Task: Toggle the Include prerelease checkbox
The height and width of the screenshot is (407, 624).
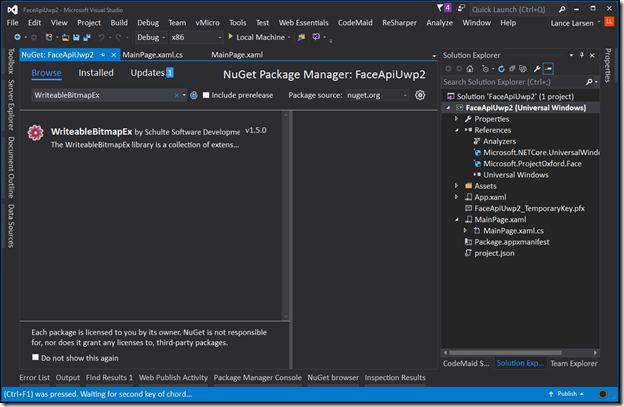Action: tap(206, 95)
